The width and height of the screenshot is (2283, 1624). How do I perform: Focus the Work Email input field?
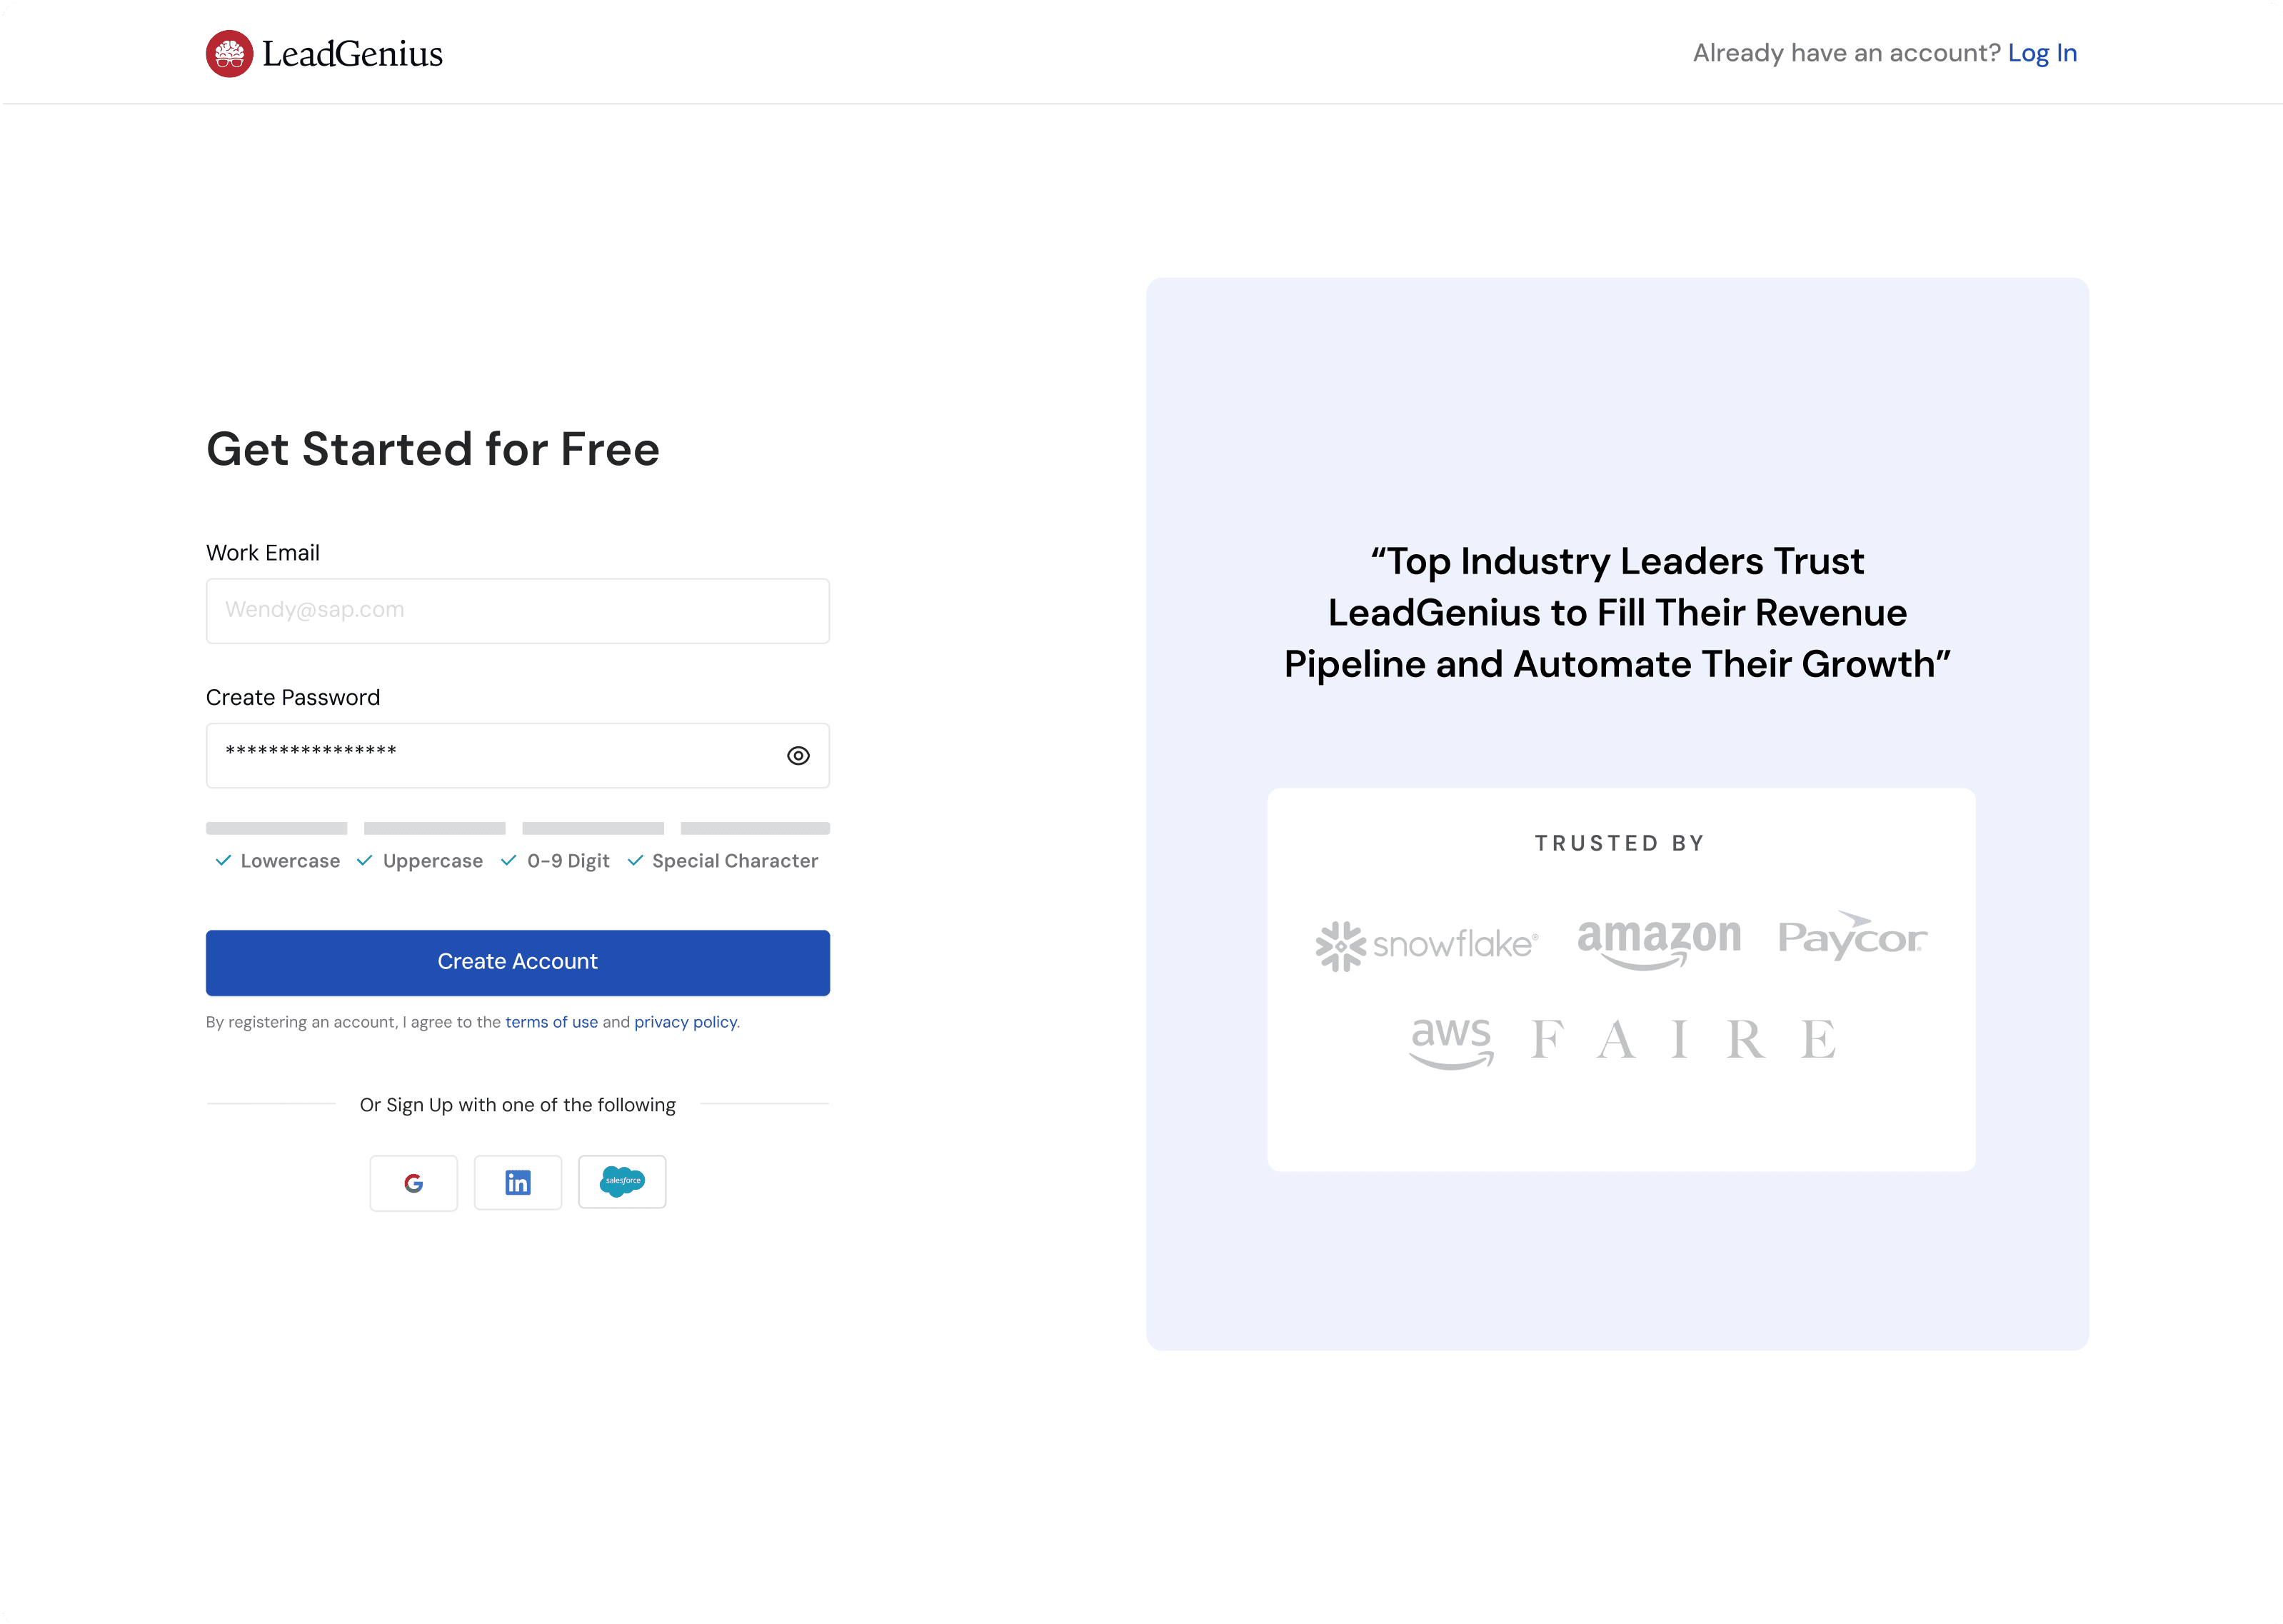coord(518,611)
